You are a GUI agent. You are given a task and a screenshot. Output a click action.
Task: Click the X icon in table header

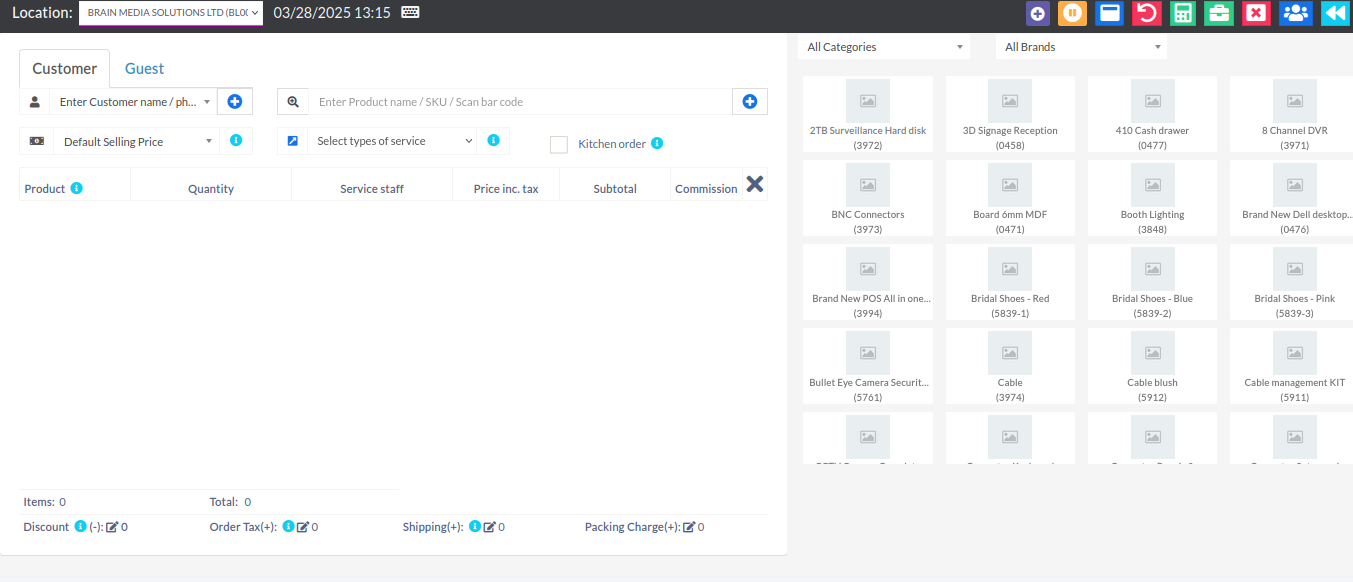(x=755, y=184)
